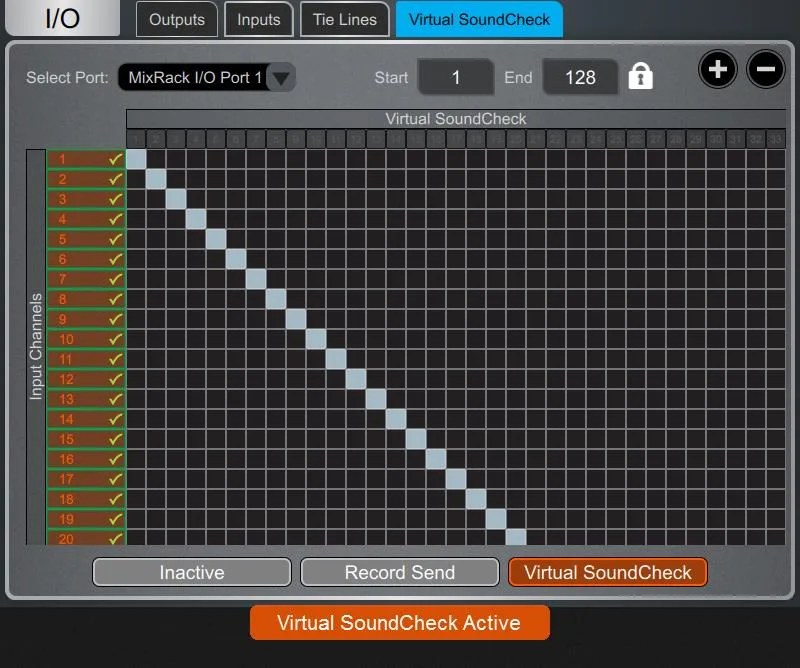
Task: Select MixRack I/O Port 1 combo box
Action: [207, 78]
